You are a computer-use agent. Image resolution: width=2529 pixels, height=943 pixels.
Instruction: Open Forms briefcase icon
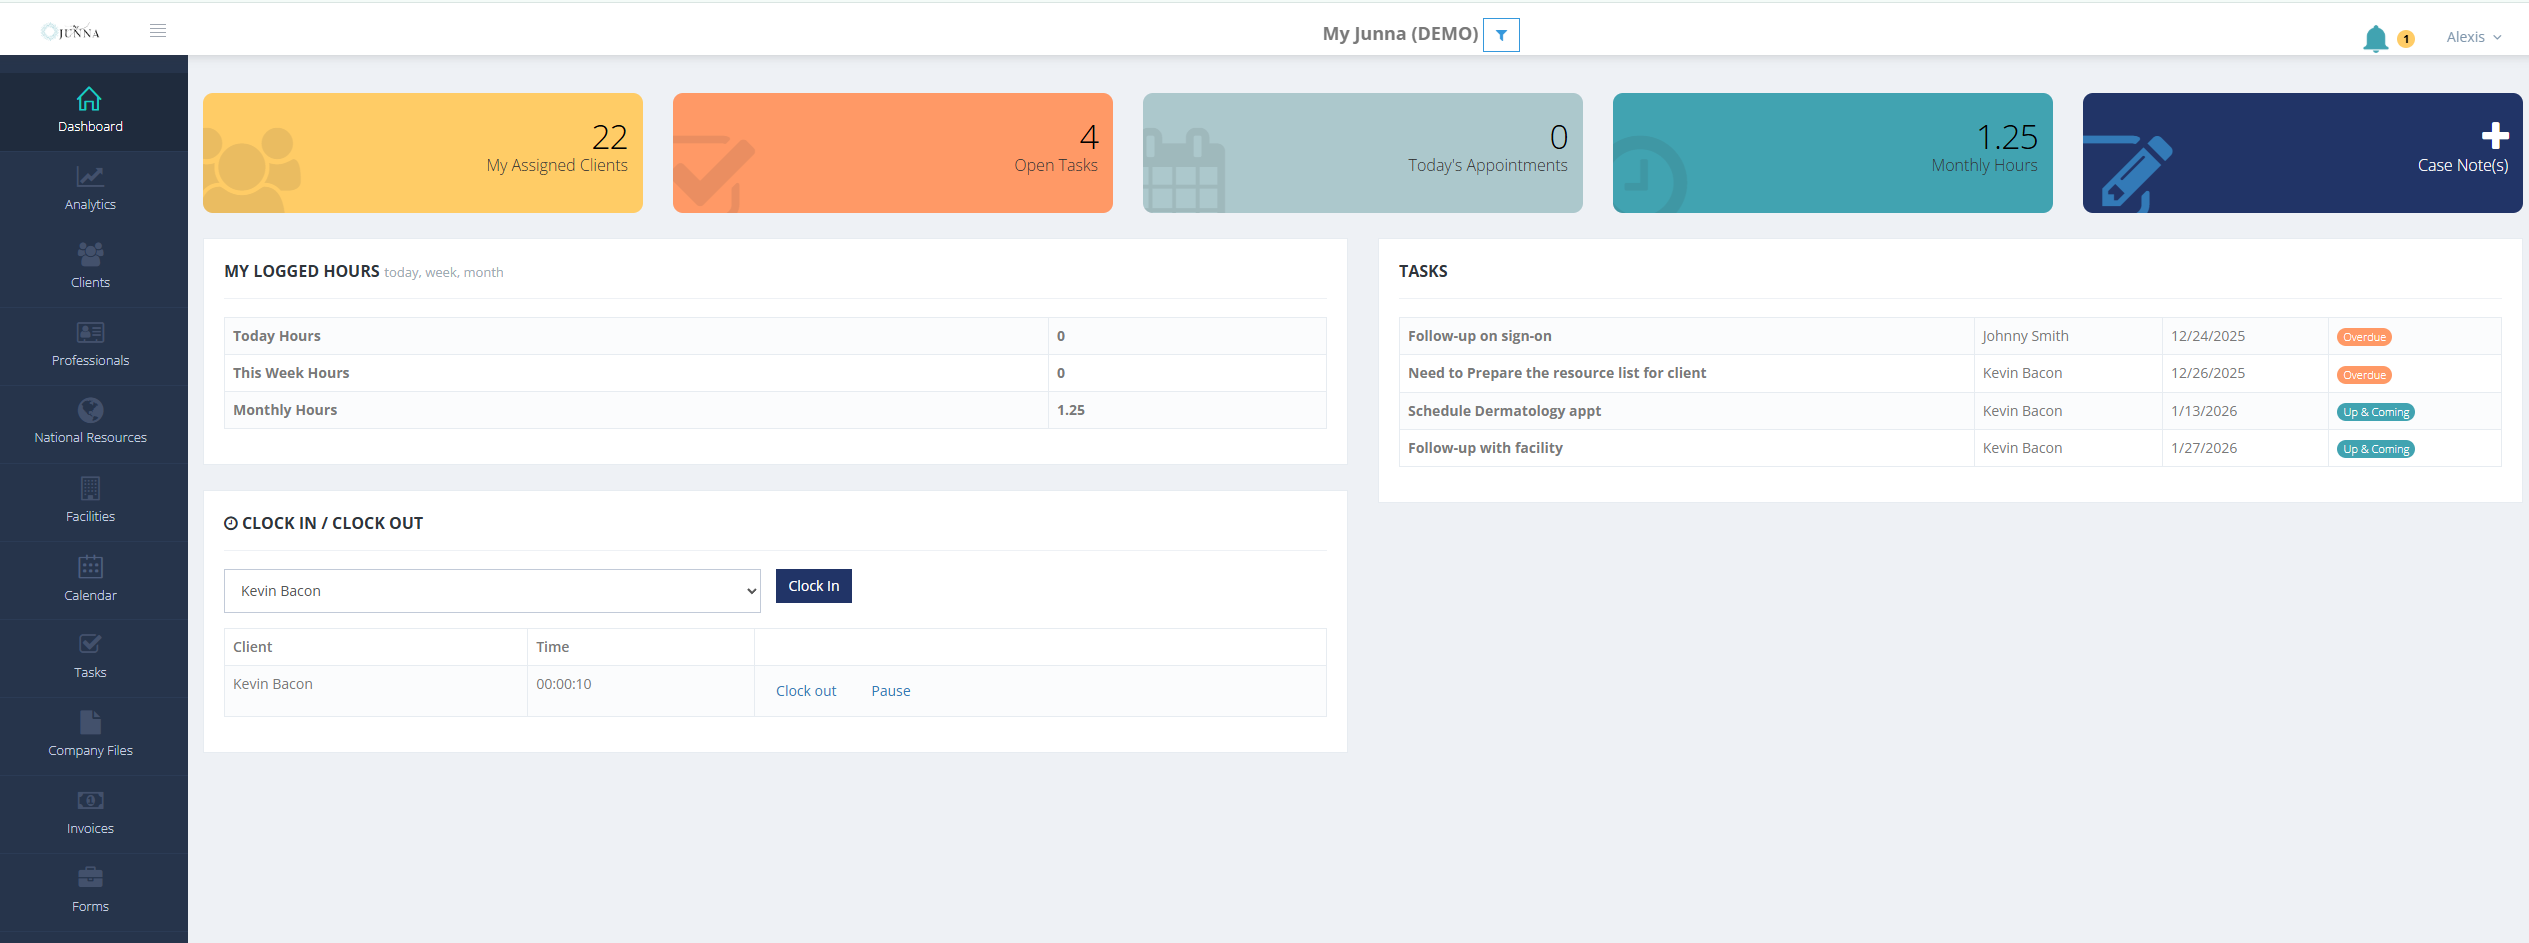pyautogui.click(x=90, y=878)
